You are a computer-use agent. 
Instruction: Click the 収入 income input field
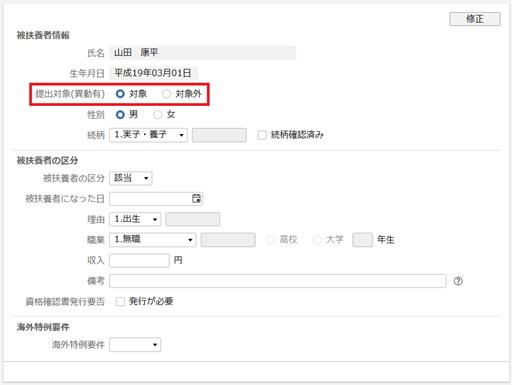tap(139, 260)
